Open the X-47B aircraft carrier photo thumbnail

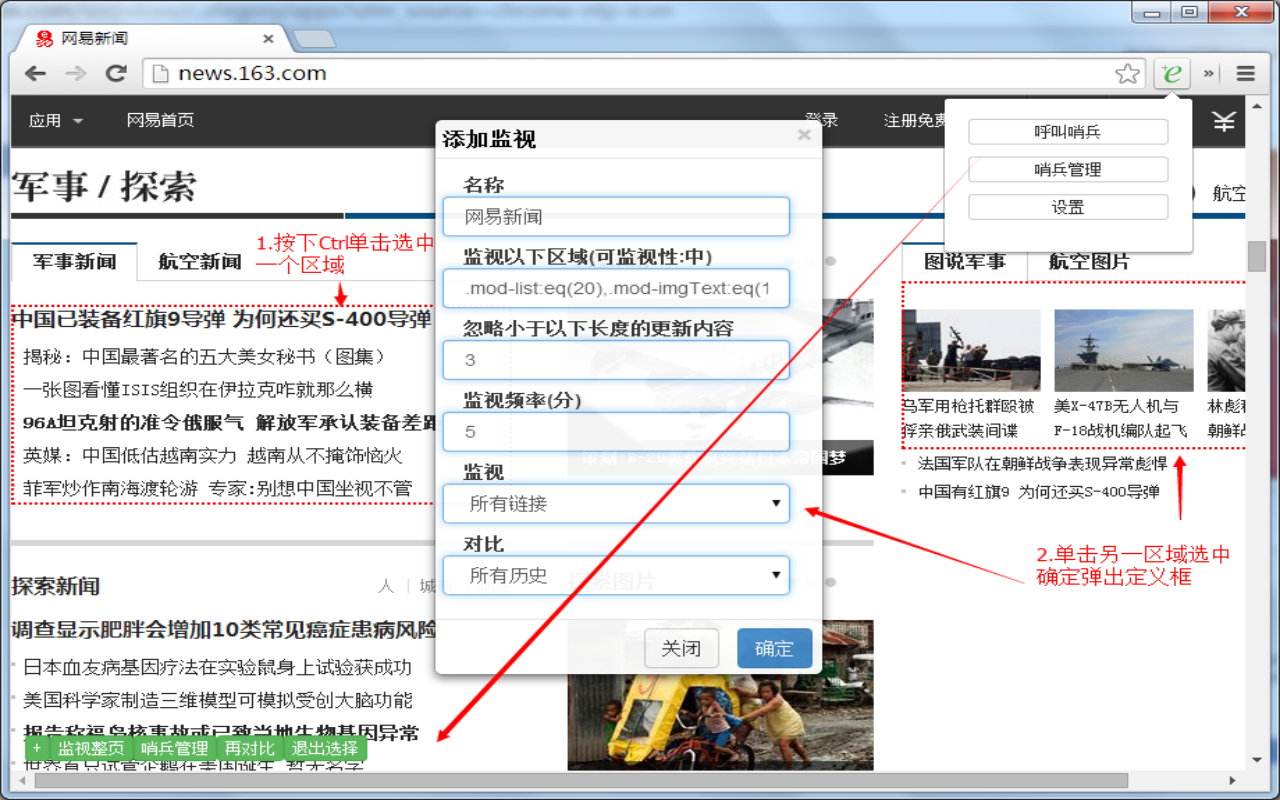tap(1124, 350)
